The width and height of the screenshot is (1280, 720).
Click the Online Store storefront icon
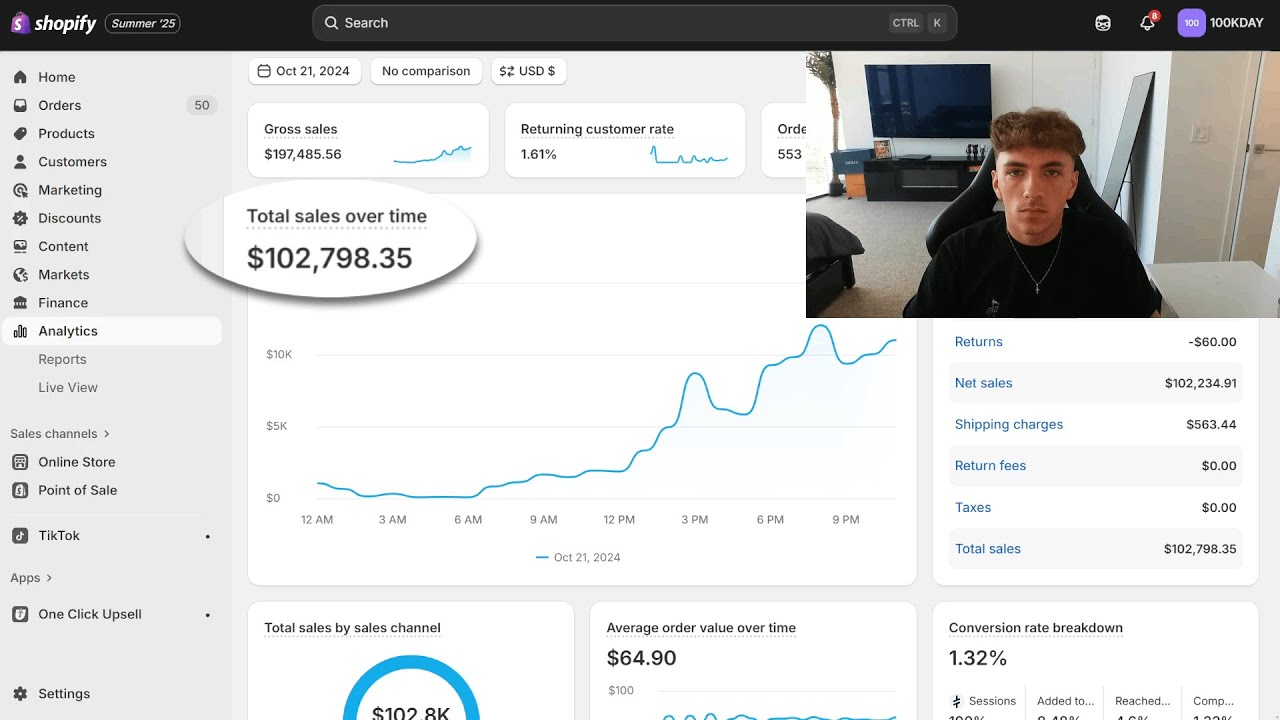(20, 462)
